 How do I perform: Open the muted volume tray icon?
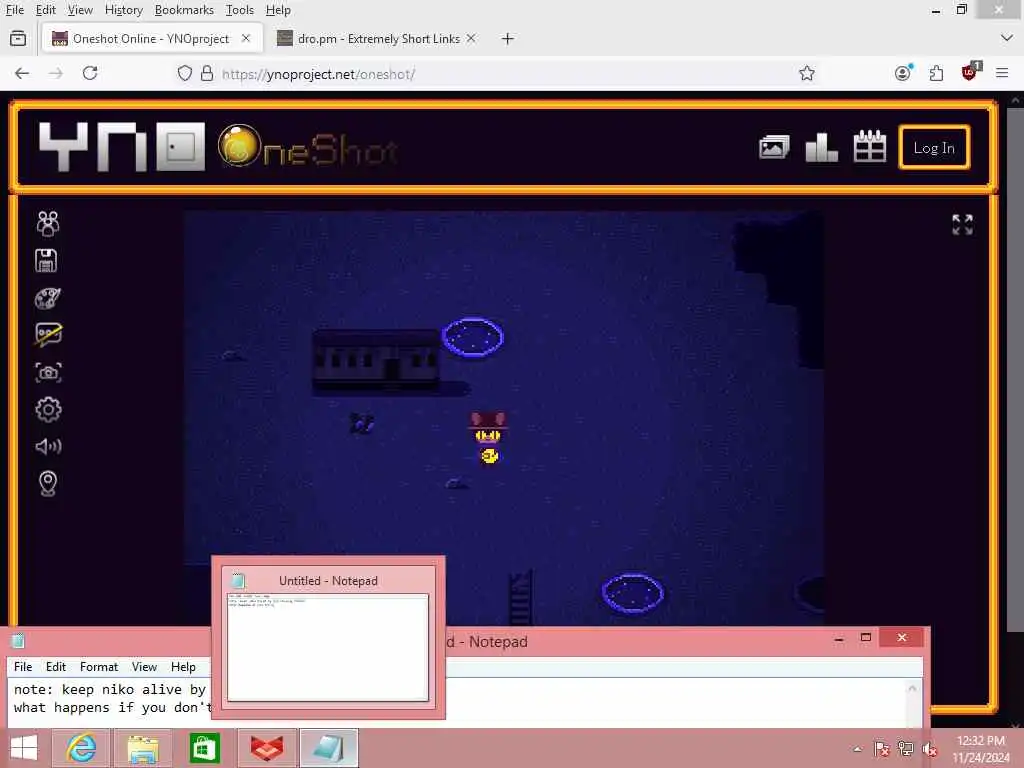[x=930, y=749]
